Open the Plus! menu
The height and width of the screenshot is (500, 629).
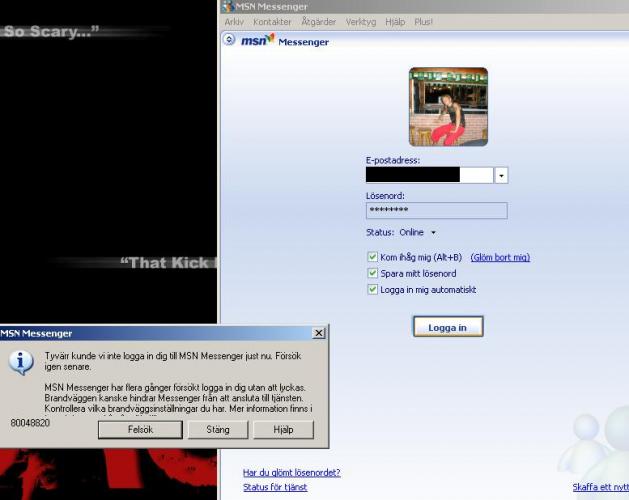click(x=423, y=22)
